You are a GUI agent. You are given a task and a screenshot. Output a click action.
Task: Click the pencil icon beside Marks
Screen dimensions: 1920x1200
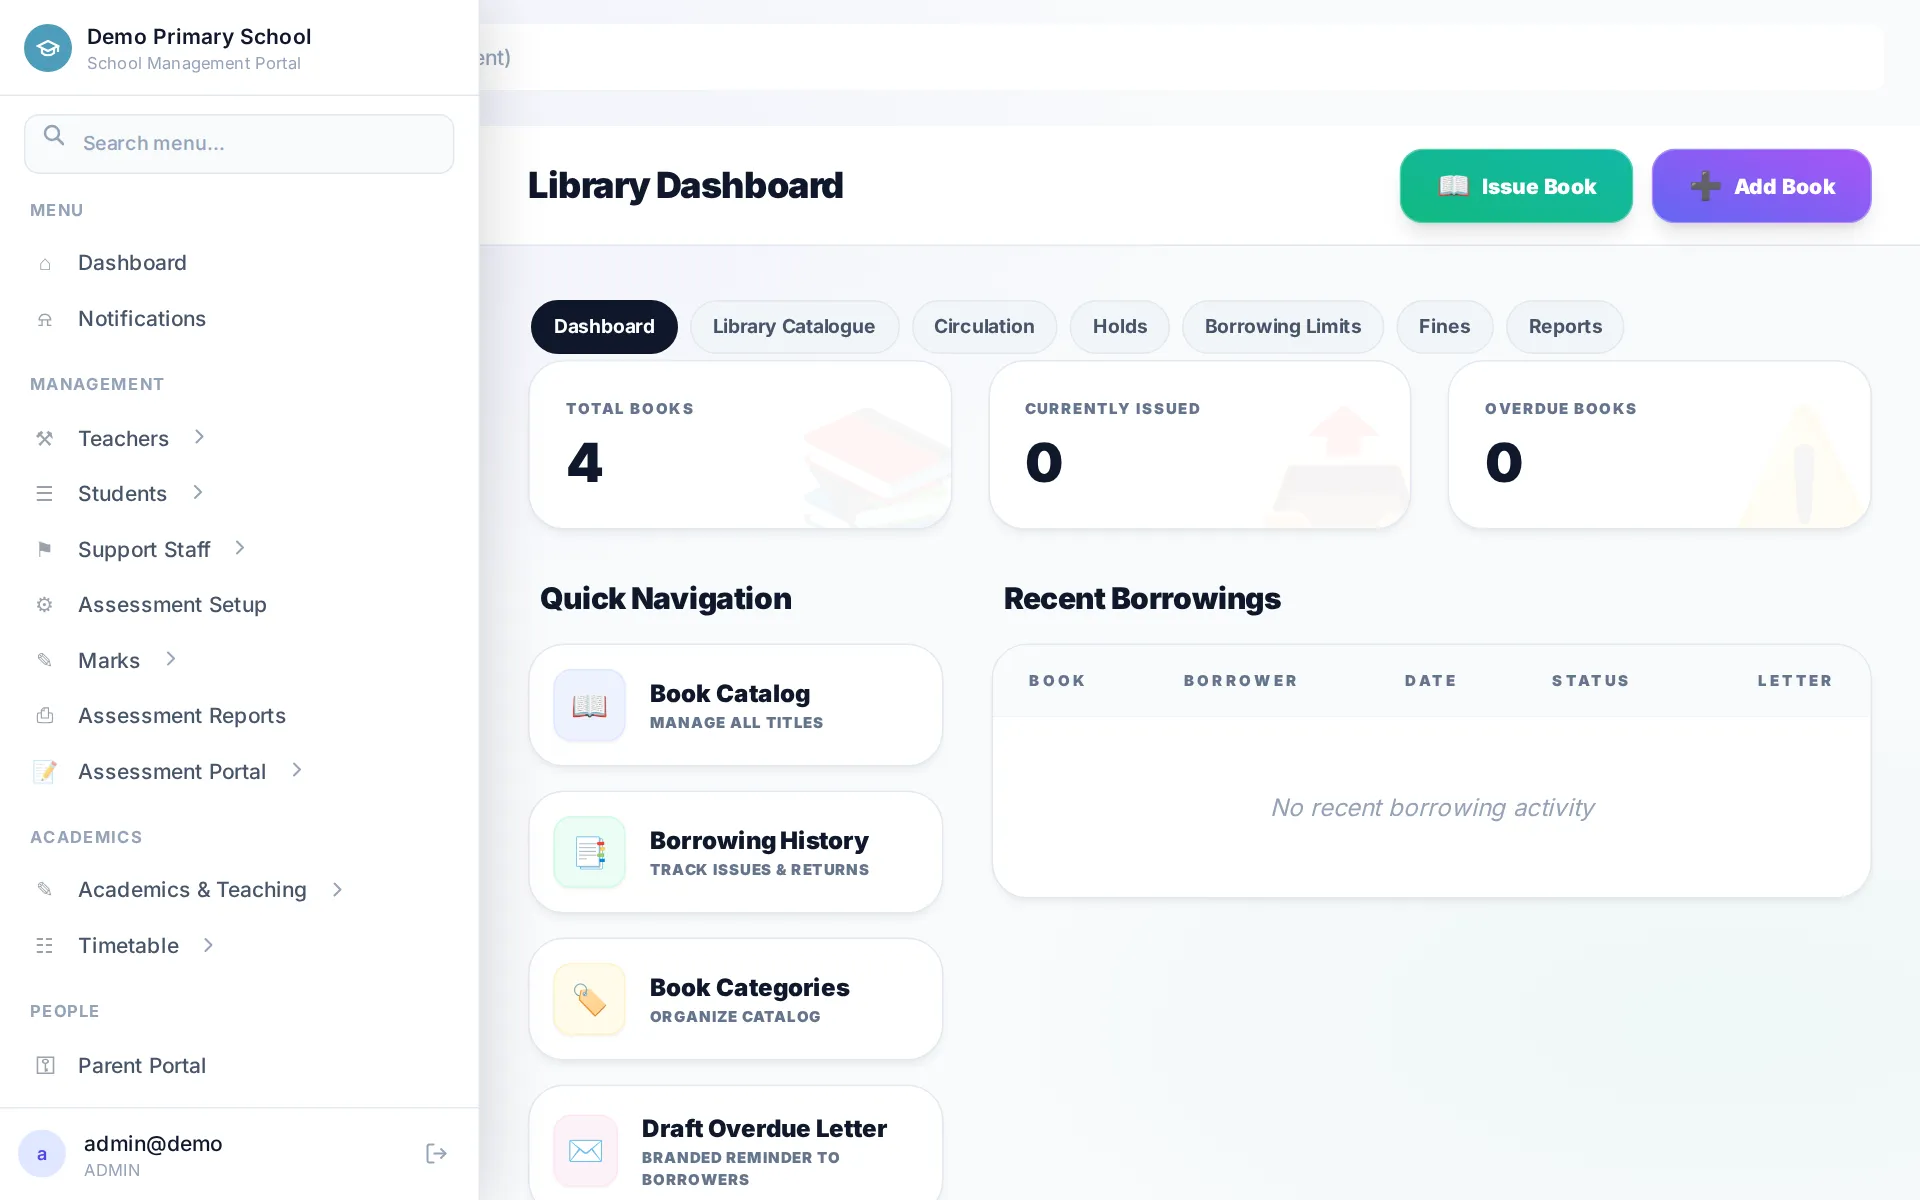coord(45,660)
